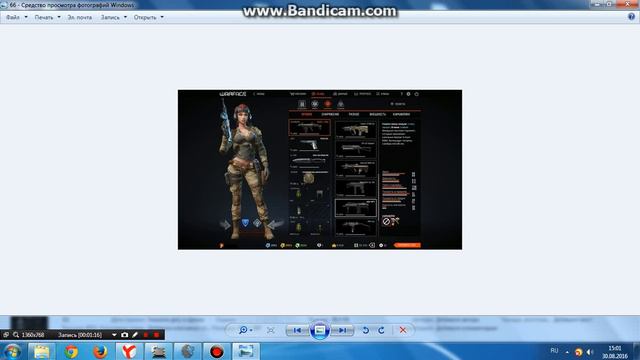Open the clock showing 15:01
Image resolution: width=640 pixels, height=360 pixels.
pos(615,352)
